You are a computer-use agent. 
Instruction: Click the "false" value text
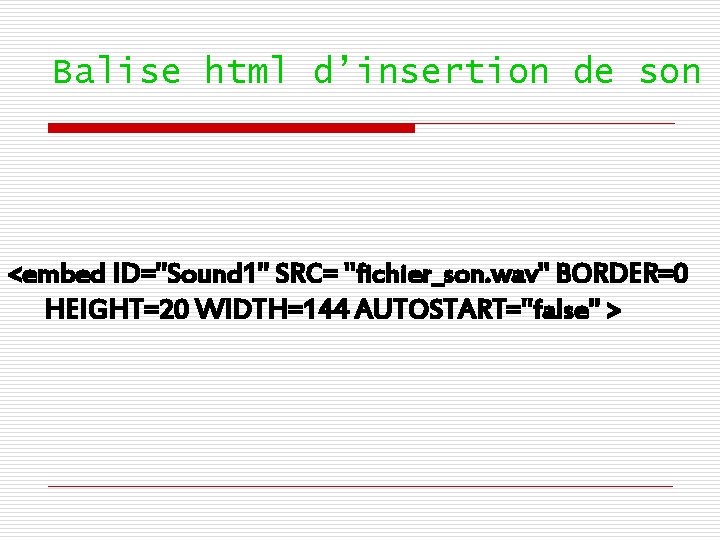[x=561, y=309]
